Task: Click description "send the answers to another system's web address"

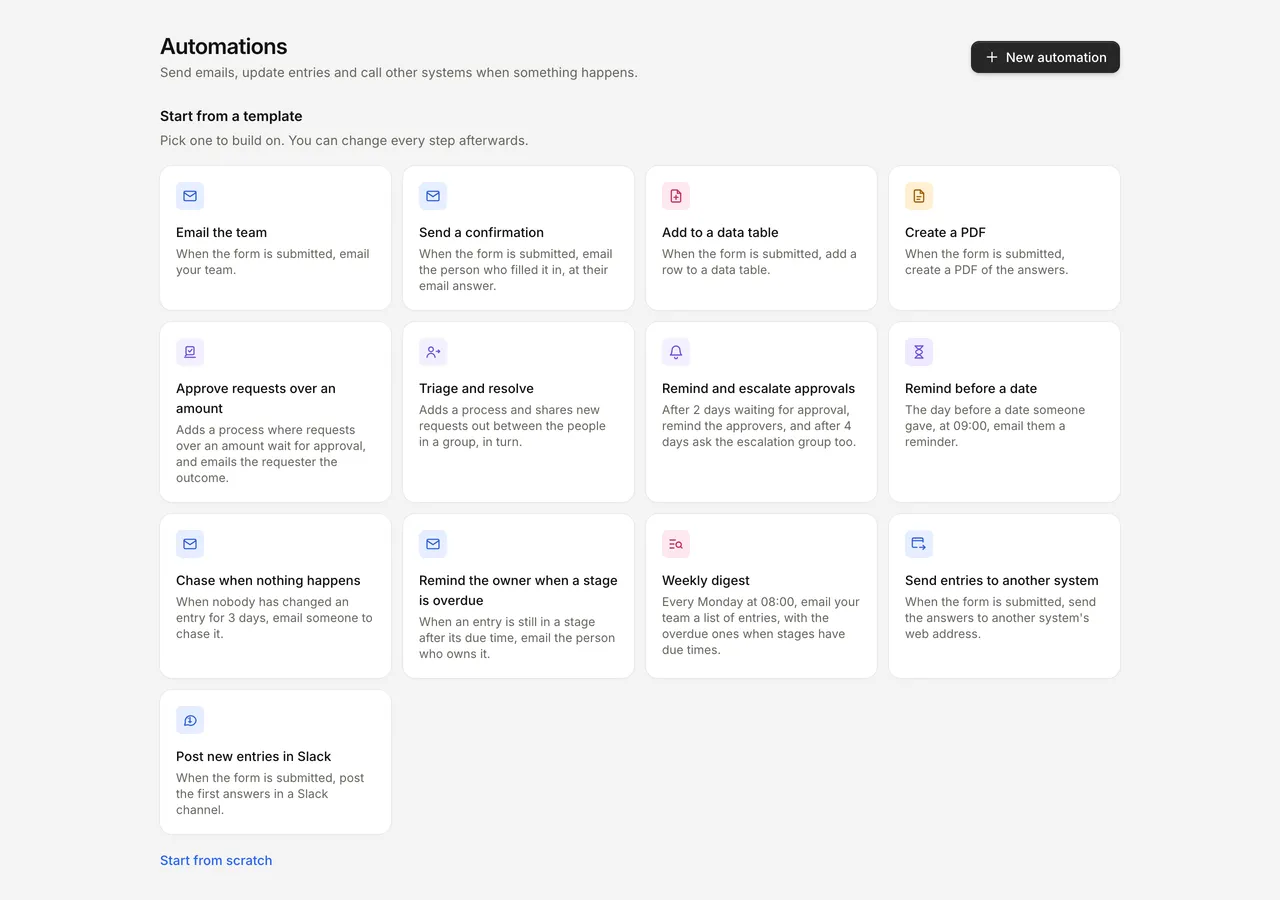Action: click(x=1000, y=618)
